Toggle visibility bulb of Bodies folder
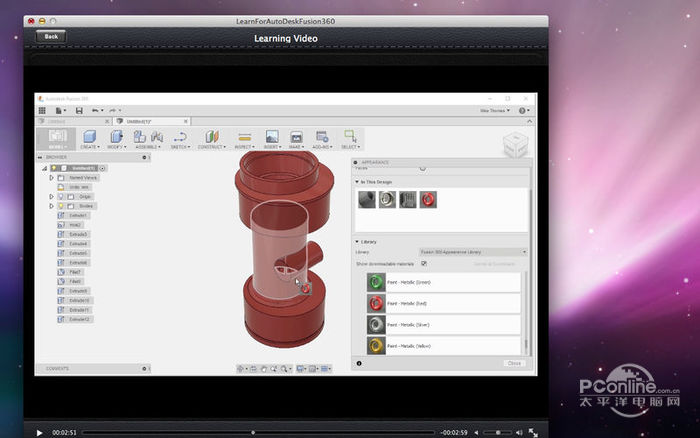Image resolution: width=700 pixels, height=438 pixels. point(59,206)
